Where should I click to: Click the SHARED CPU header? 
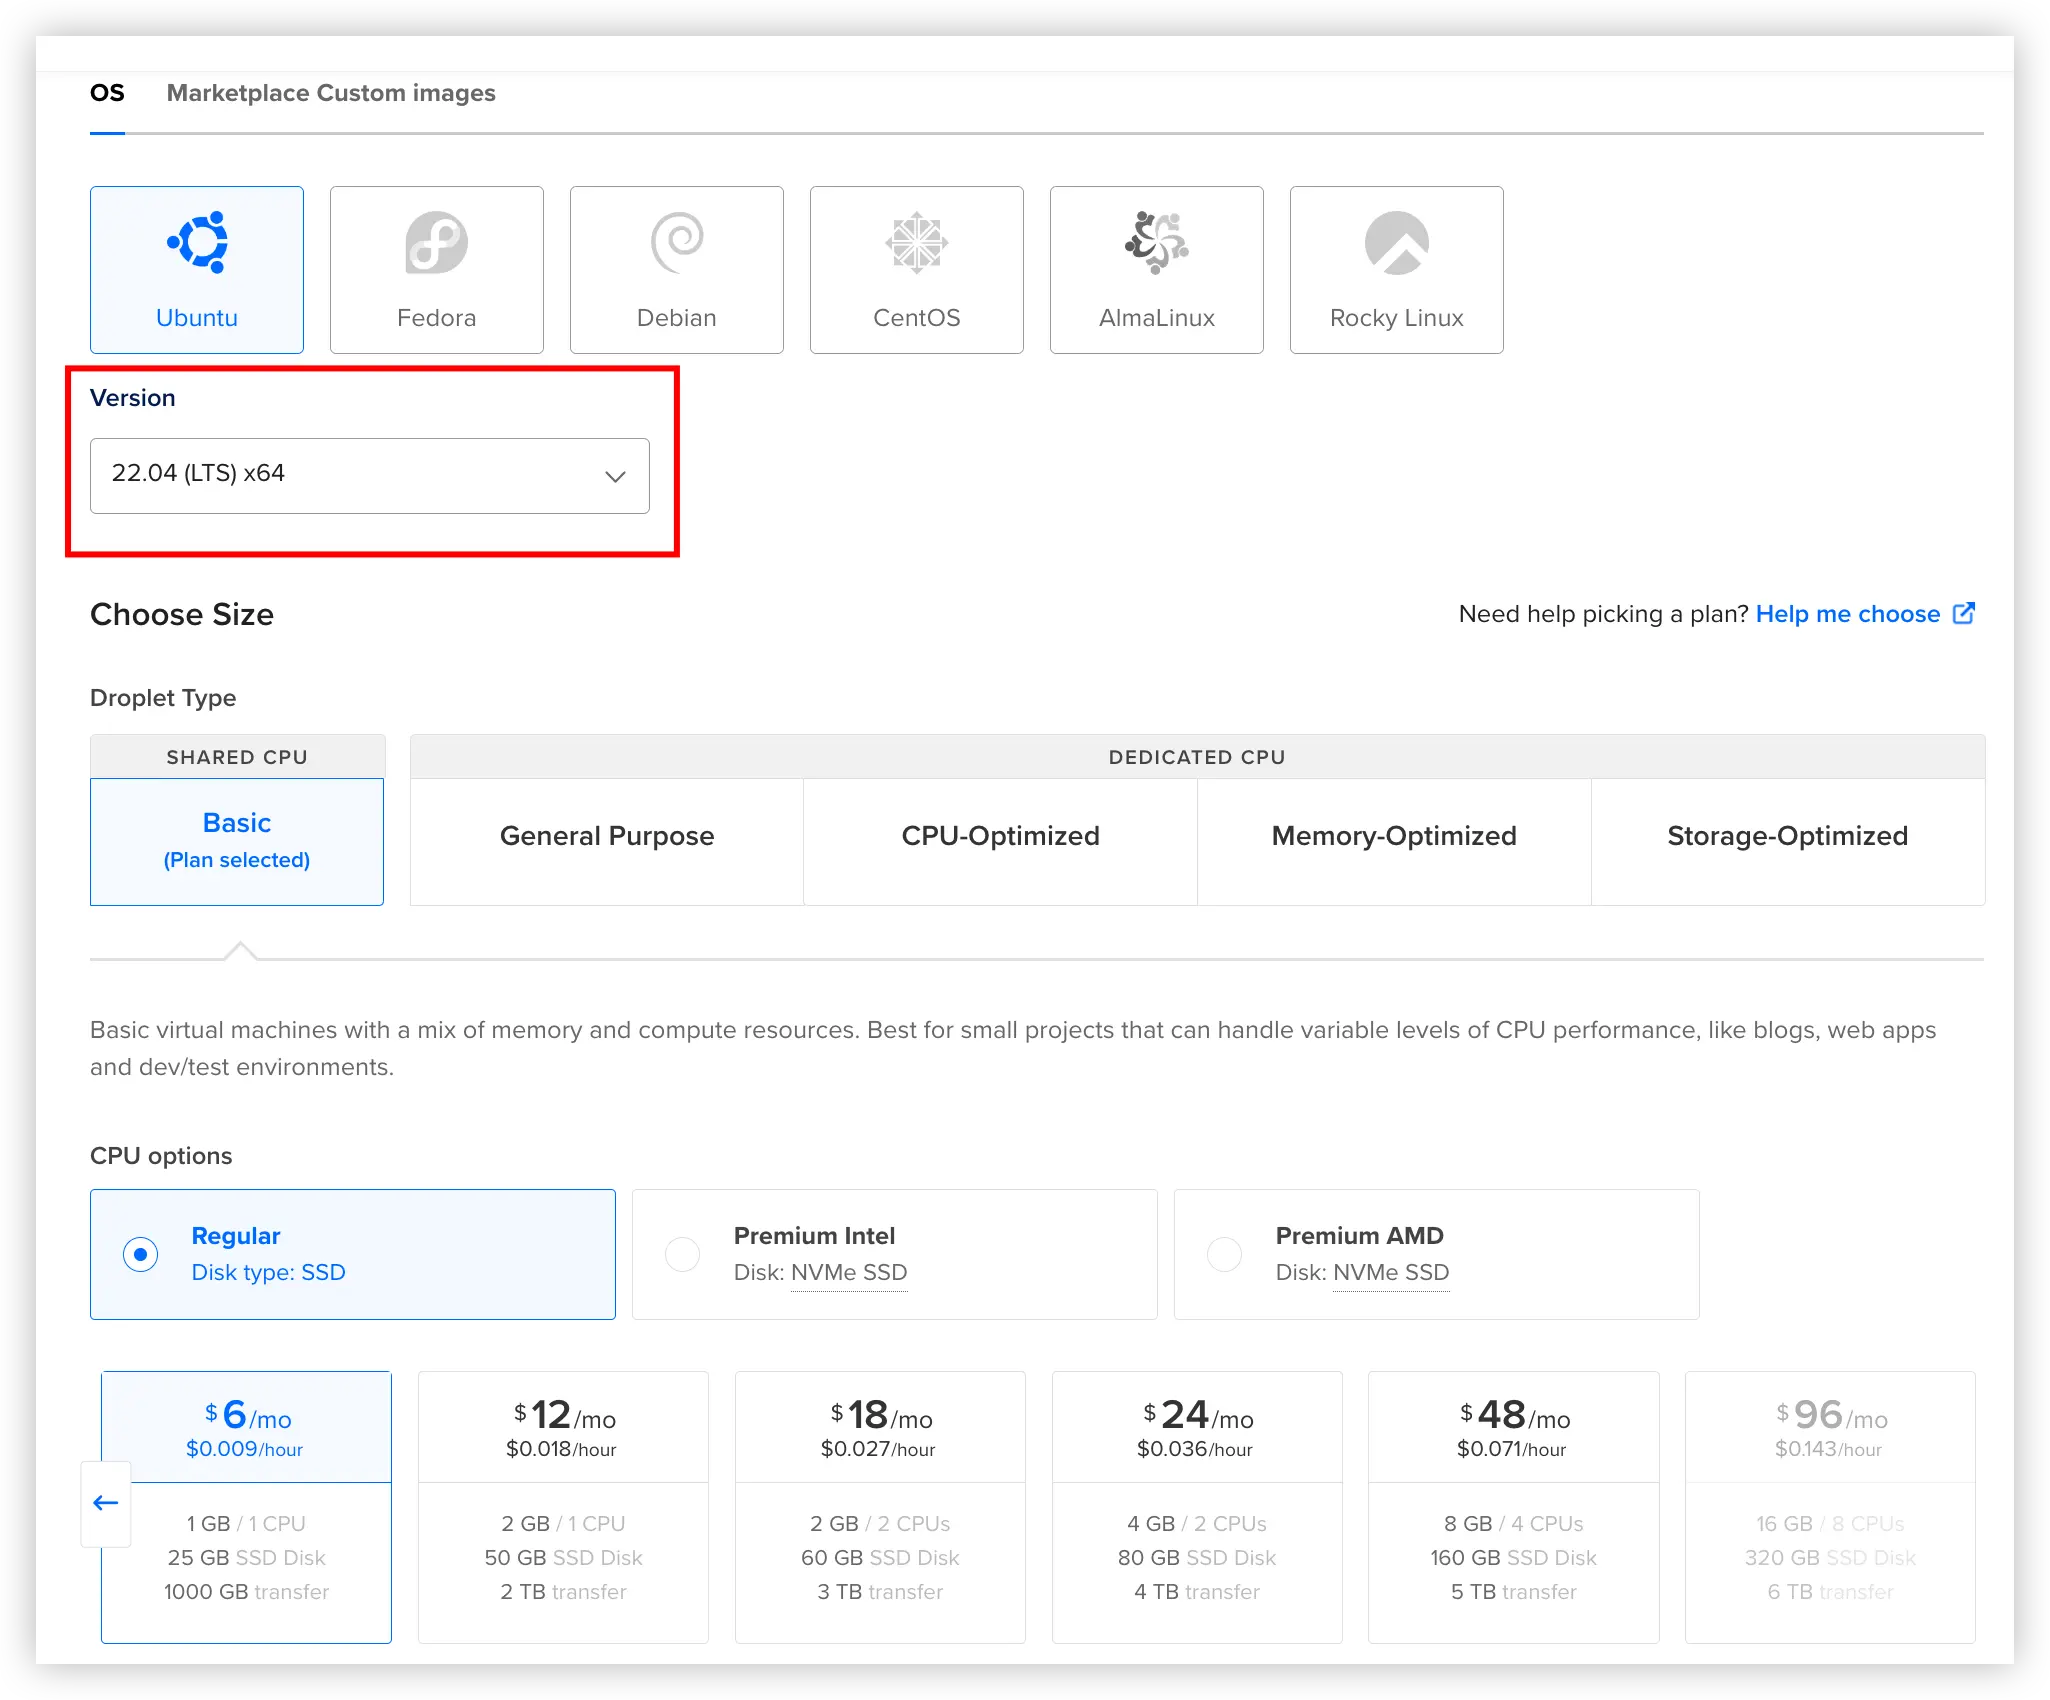point(237,757)
